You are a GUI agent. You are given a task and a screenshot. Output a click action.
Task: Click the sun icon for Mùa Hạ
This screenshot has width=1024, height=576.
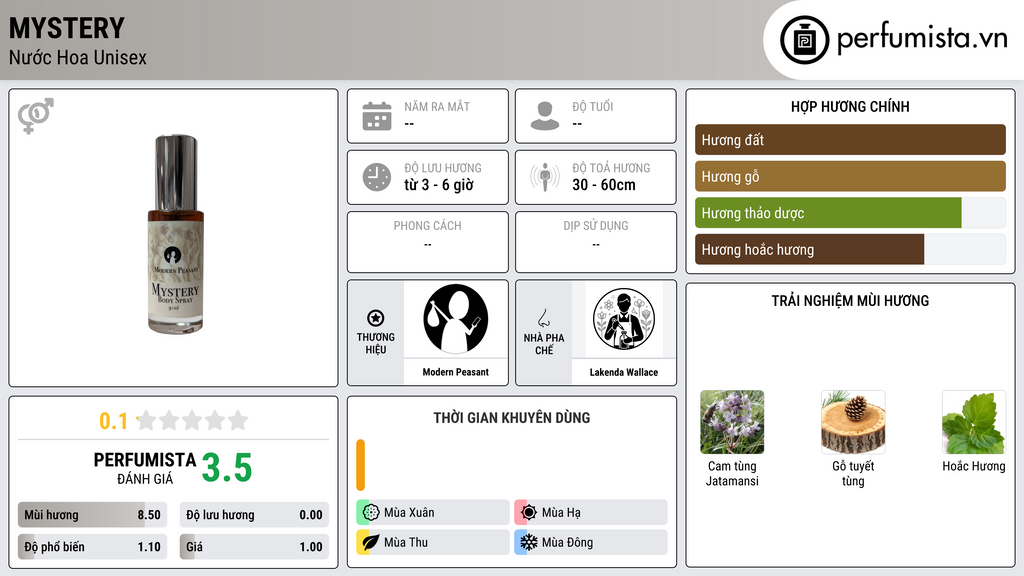click(x=529, y=513)
